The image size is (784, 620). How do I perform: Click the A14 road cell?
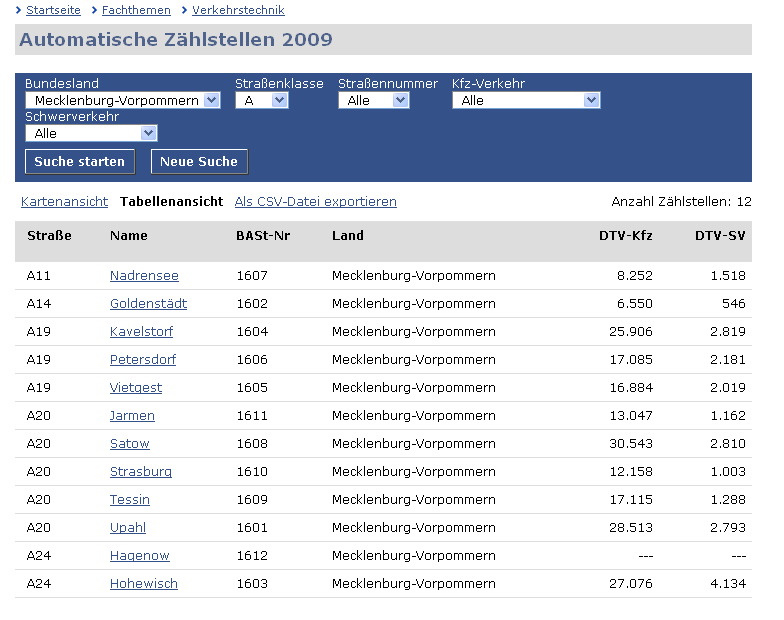pyautogui.click(x=38, y=304)
